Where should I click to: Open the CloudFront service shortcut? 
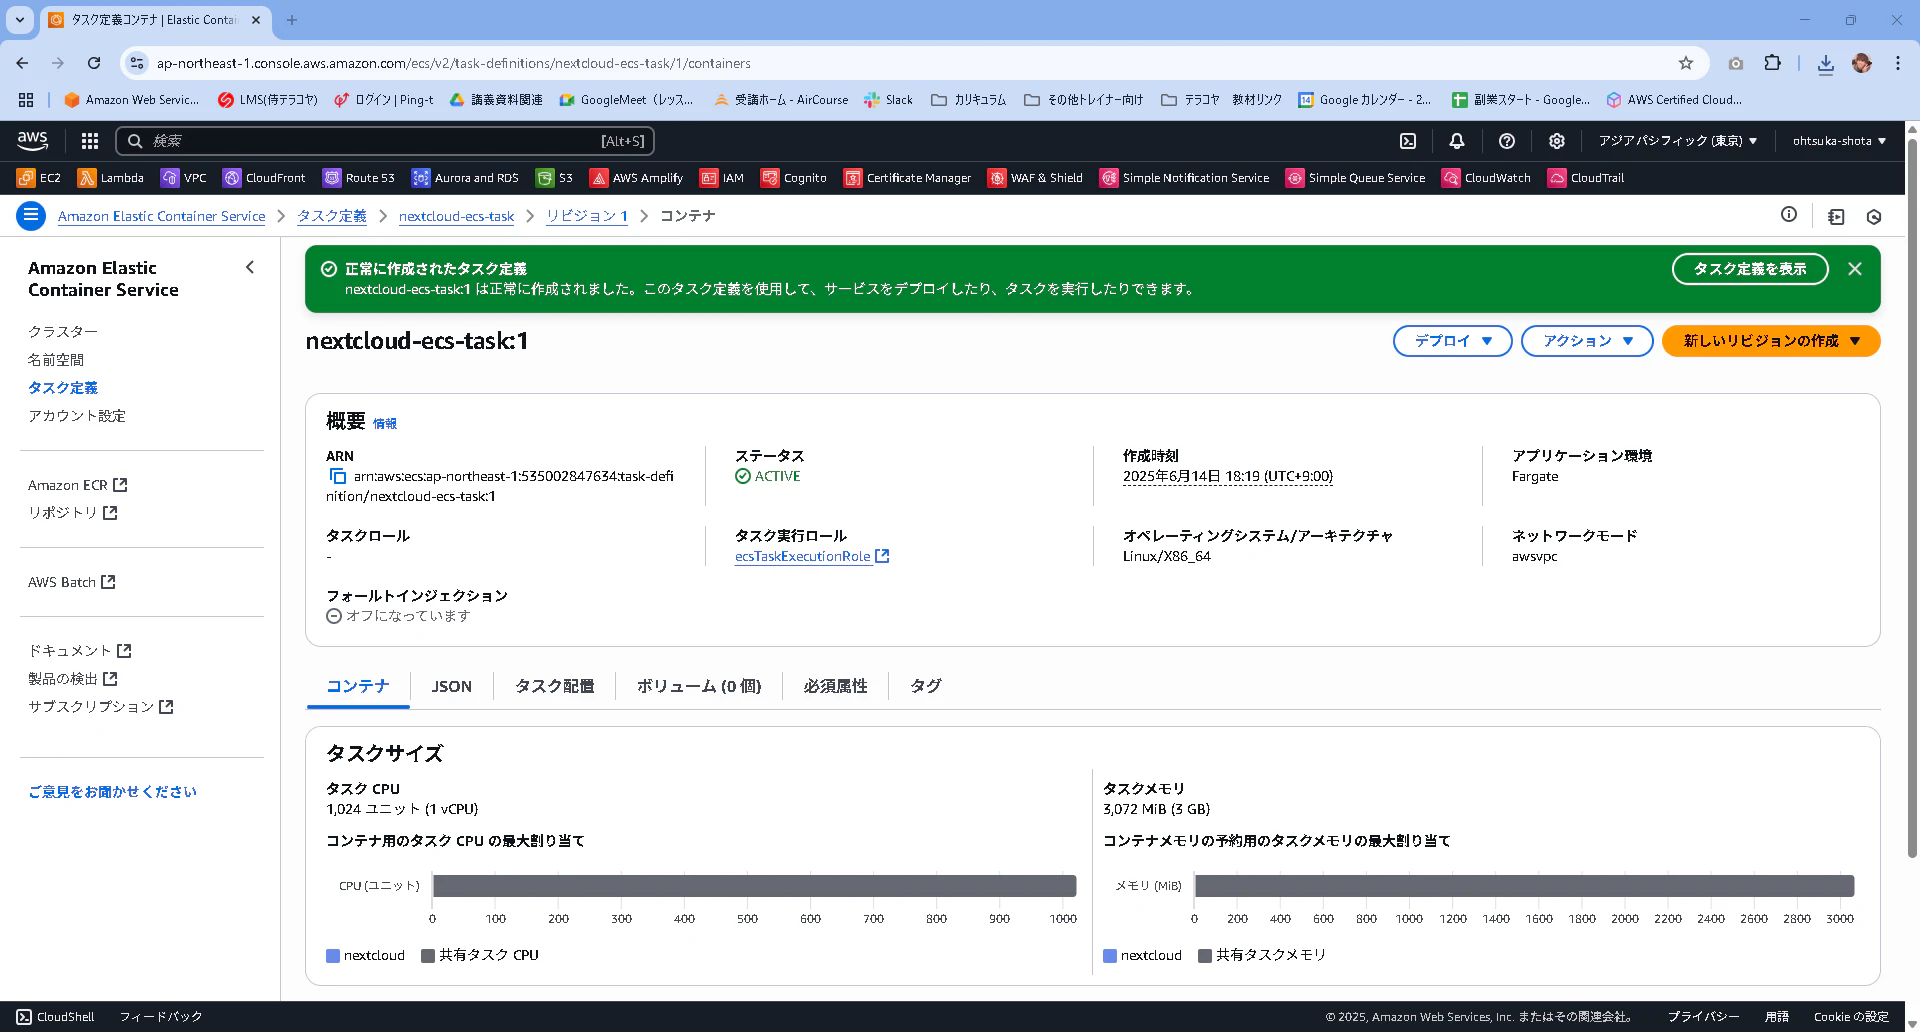264,178
